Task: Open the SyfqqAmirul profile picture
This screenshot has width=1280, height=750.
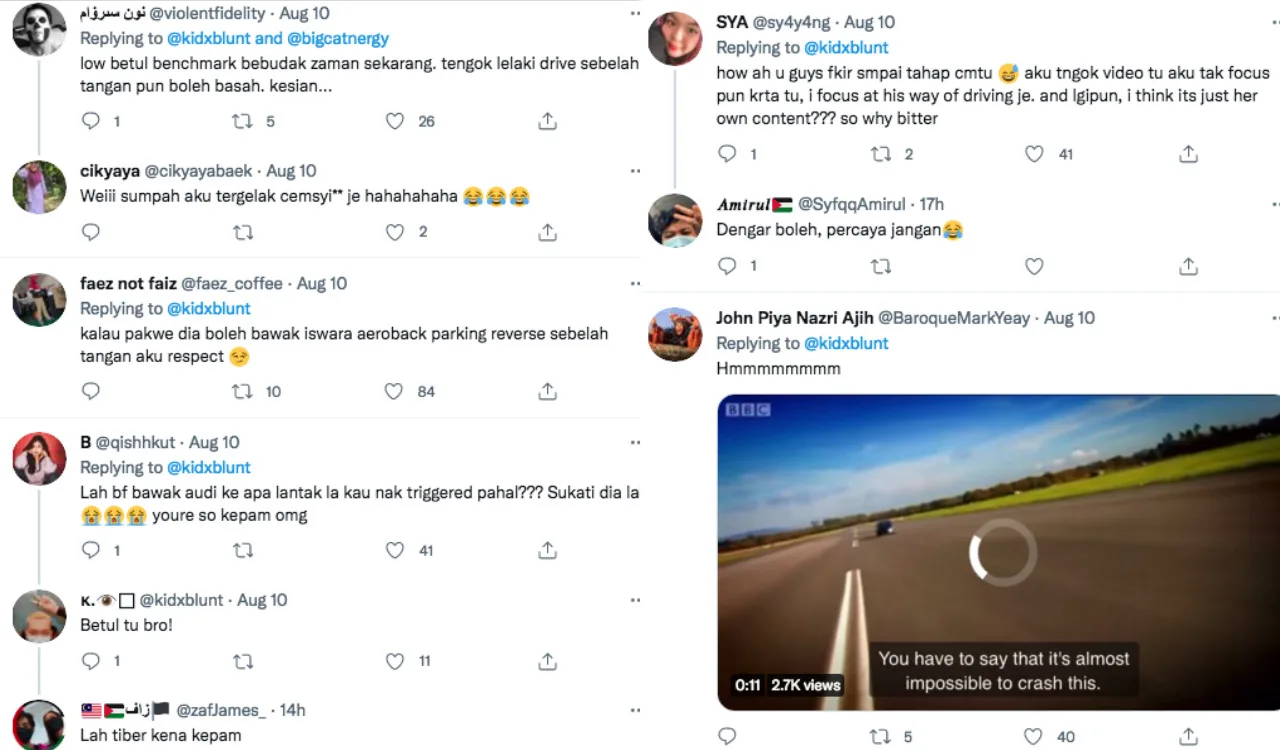Action: coord(675,220)
